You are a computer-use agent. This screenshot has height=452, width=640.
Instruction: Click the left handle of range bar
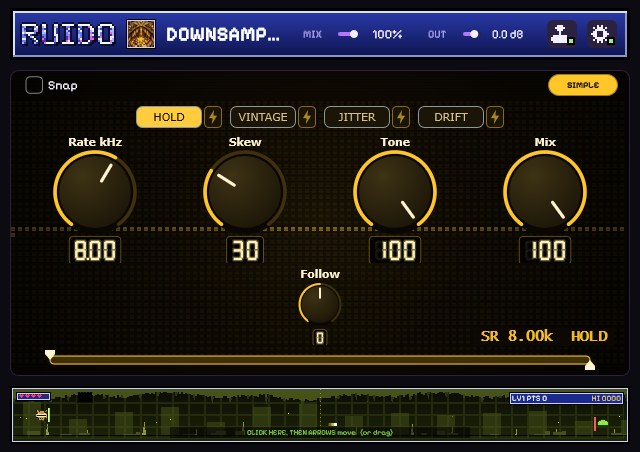pyautogui.click(x=50, y=354)
